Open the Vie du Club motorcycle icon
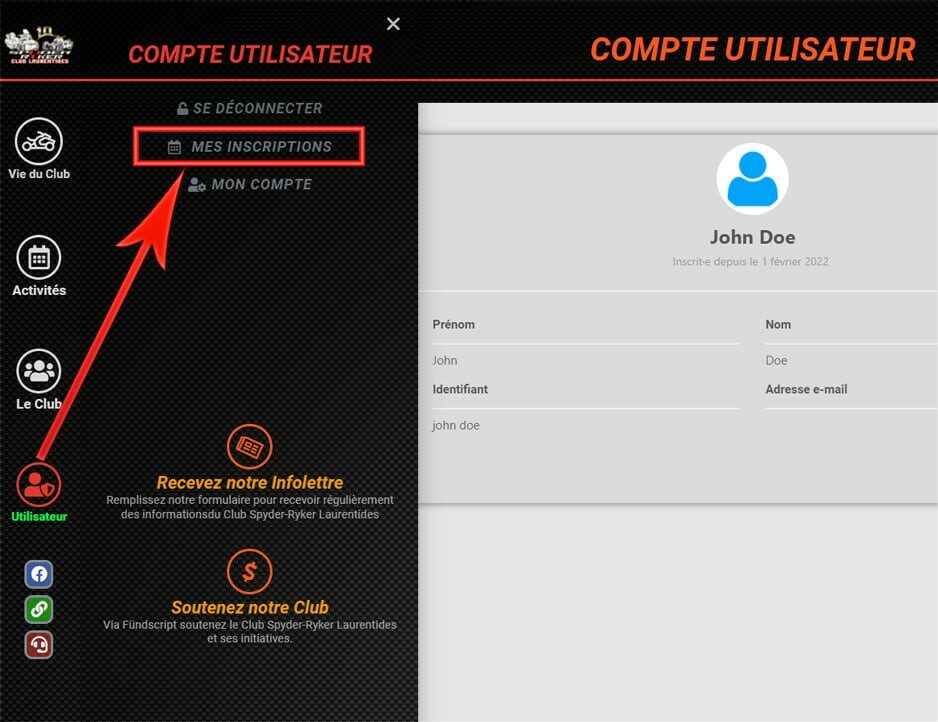 [39, 141]
